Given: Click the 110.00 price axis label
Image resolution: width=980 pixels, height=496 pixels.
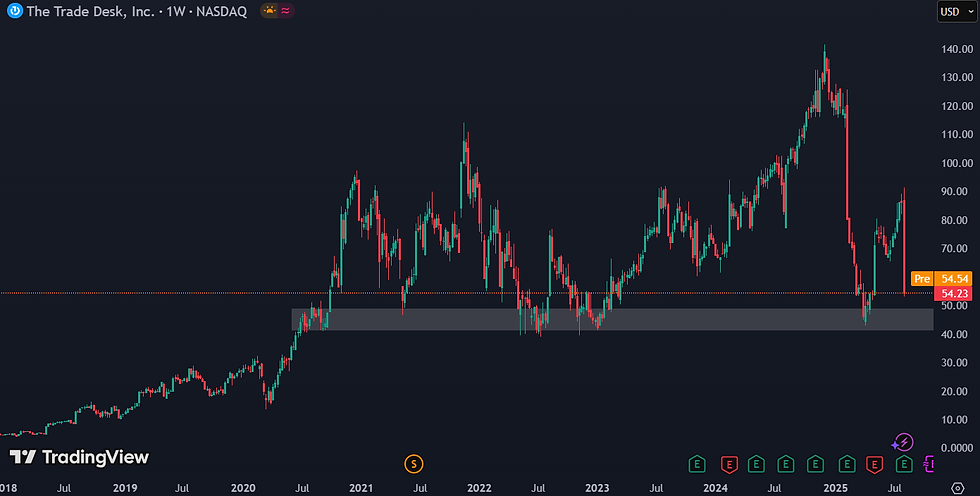Looking at the screenshot, I should (957, 134).
